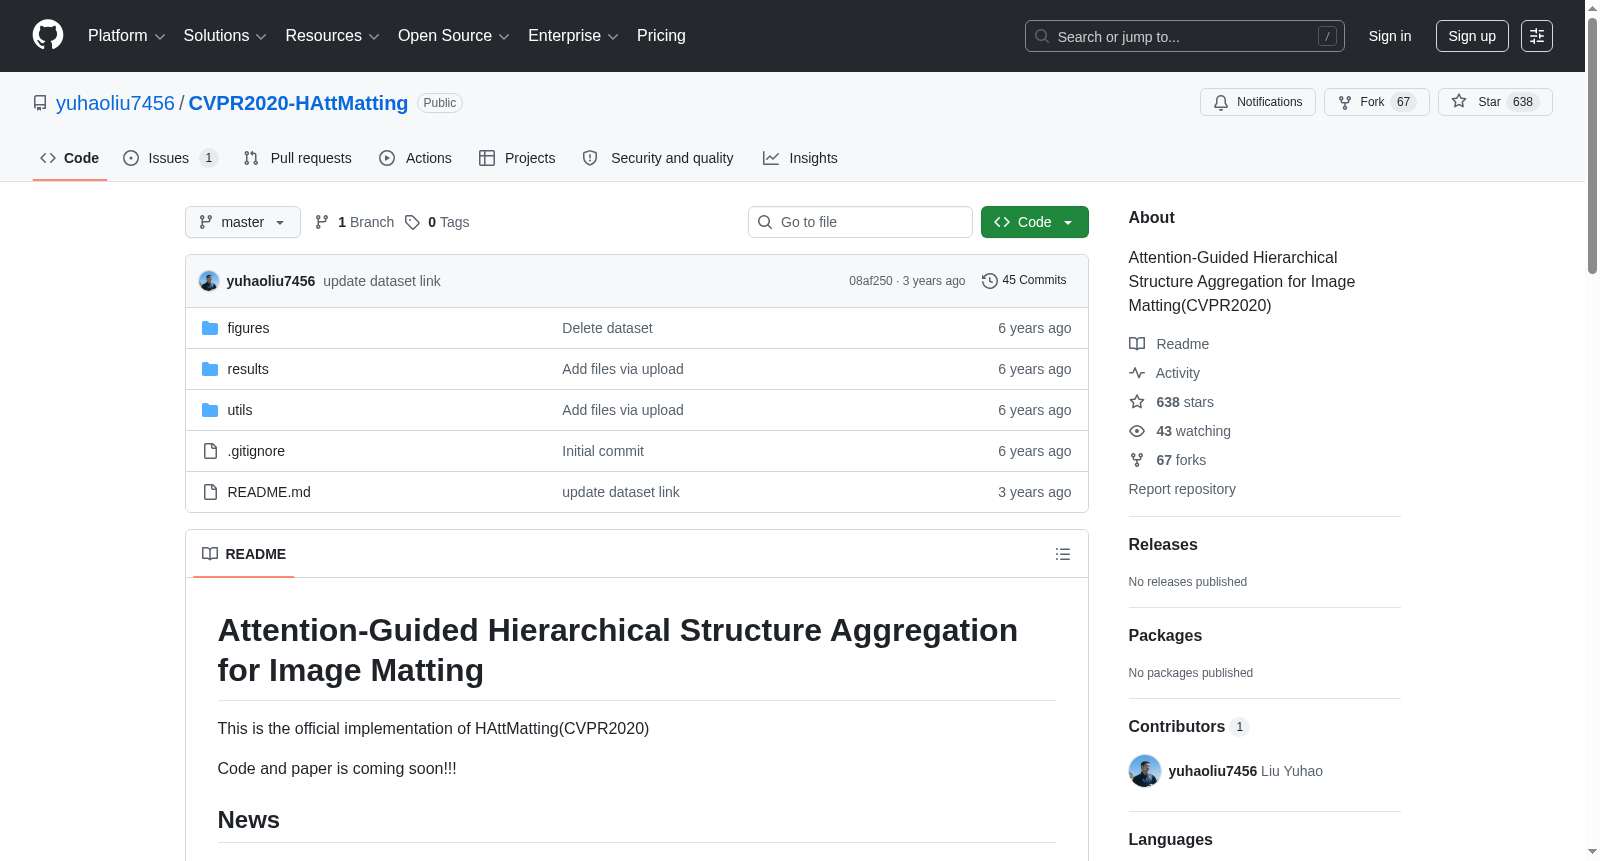Open the Open Source dropdown
The height and width of the screenshot is (861, 1600).
point(454,36)
